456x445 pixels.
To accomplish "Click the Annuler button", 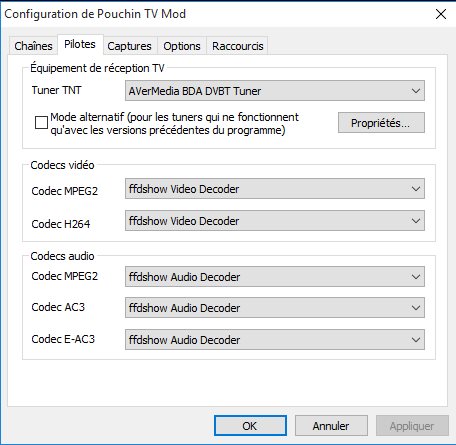I will click(331, 425).
